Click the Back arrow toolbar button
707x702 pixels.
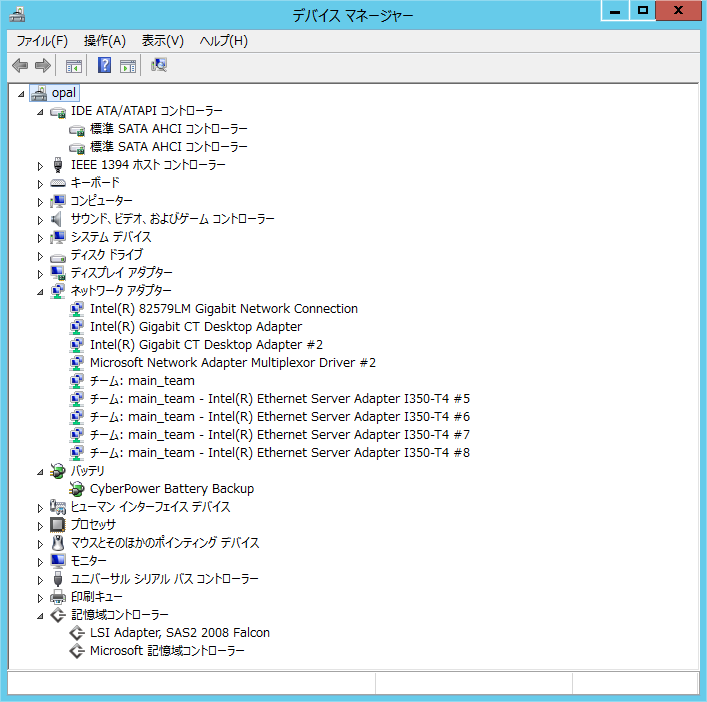click(20, 65)
